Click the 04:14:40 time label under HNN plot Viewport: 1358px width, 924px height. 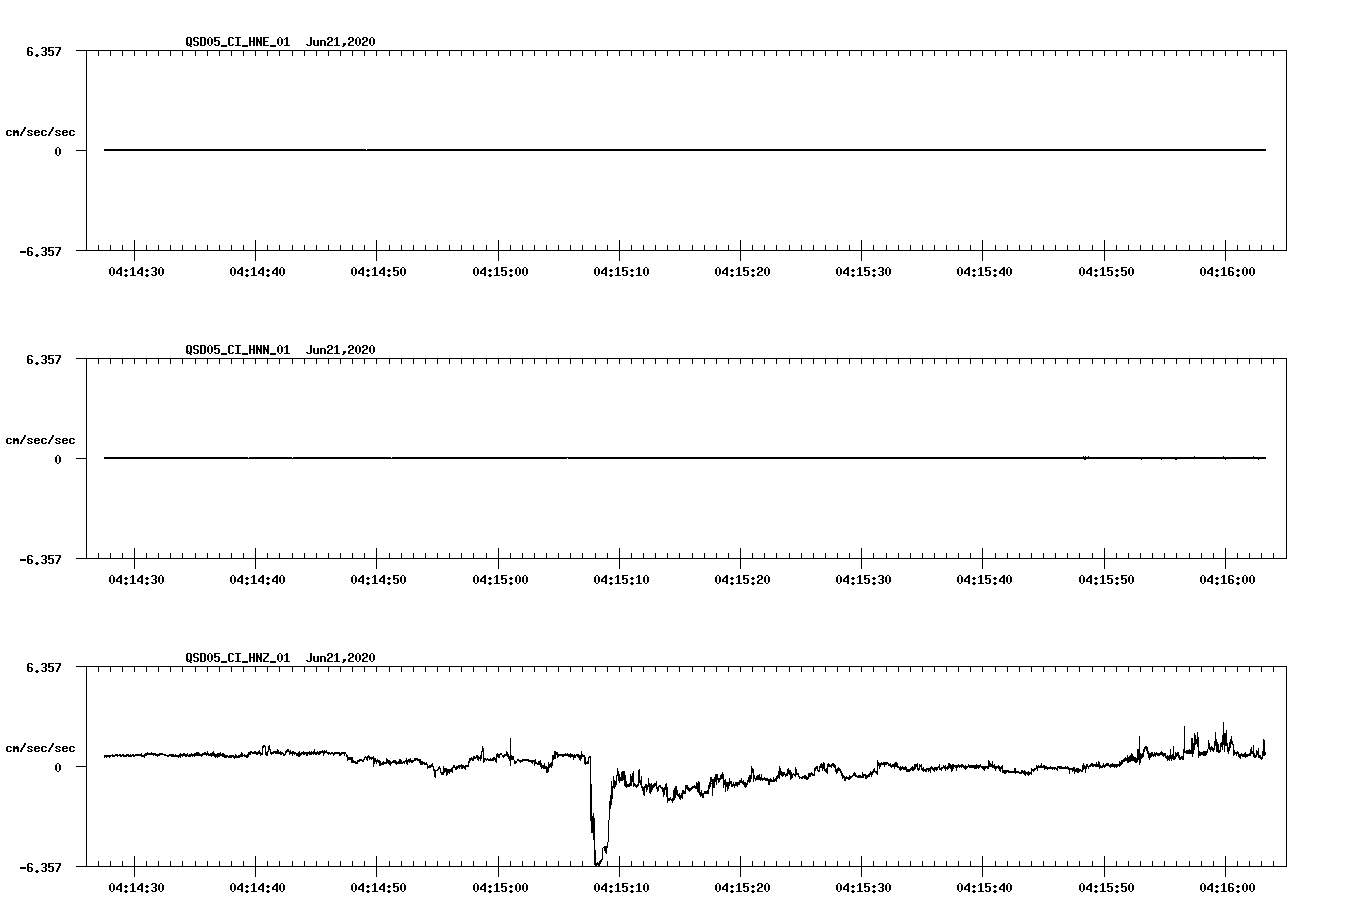[x=257, y=580]
